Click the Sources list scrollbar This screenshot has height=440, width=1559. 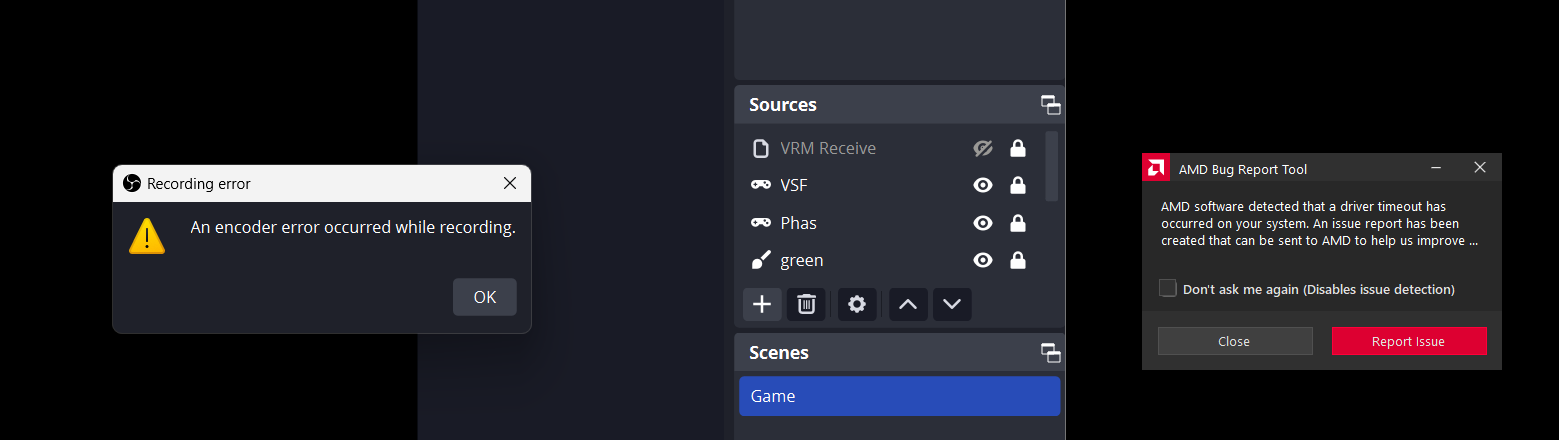(1051, 166)
